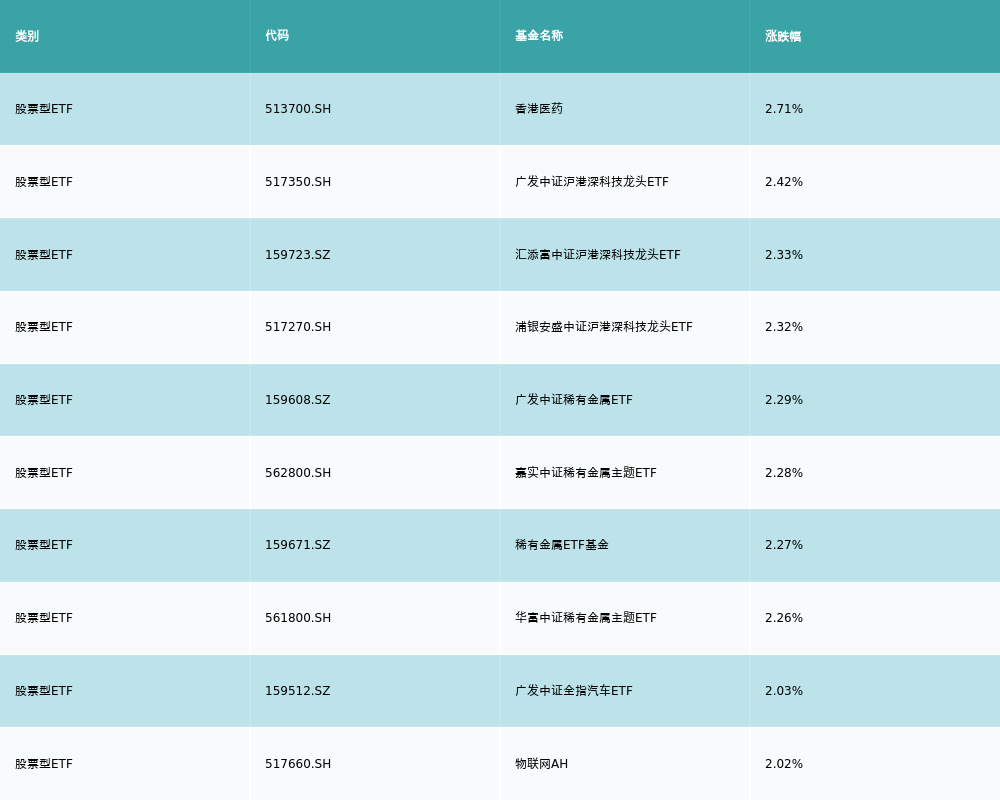Image resolution: width=1000 pixels, height=800 pixels.
Task: Click 股票型ETF in the 562800.SH row
Action: click(44, 473)
